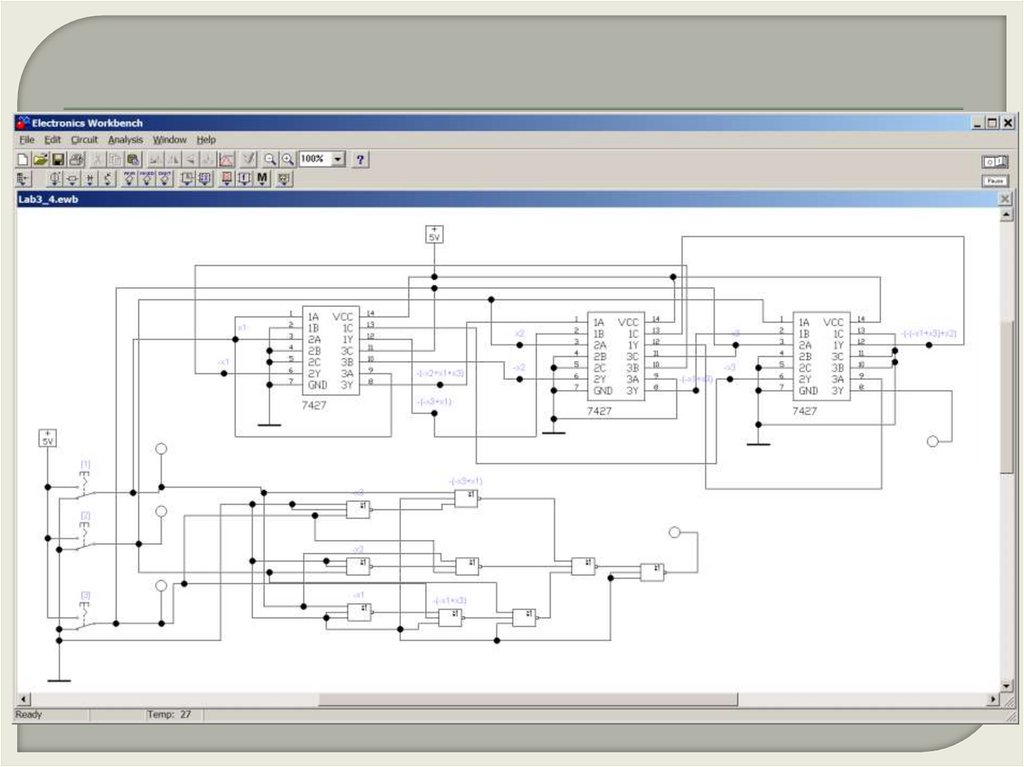1024x767 pixels.
Task: Click the 100% zoom level field
Action: click(x=315, y=159)
